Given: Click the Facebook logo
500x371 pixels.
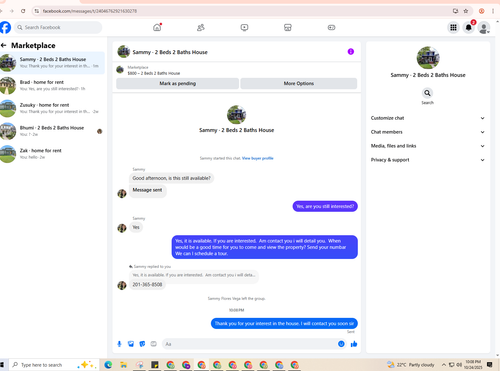Looking at the screenshot, I should point(5,27).
